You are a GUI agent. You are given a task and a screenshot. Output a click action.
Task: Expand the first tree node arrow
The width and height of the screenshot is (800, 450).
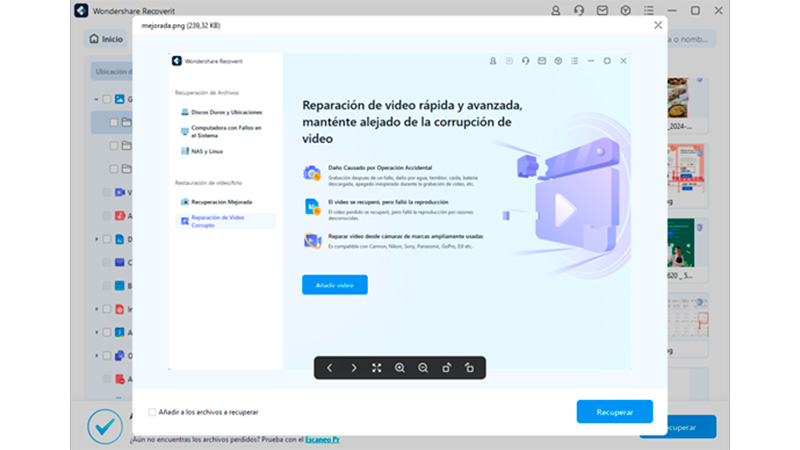[96, 99]
